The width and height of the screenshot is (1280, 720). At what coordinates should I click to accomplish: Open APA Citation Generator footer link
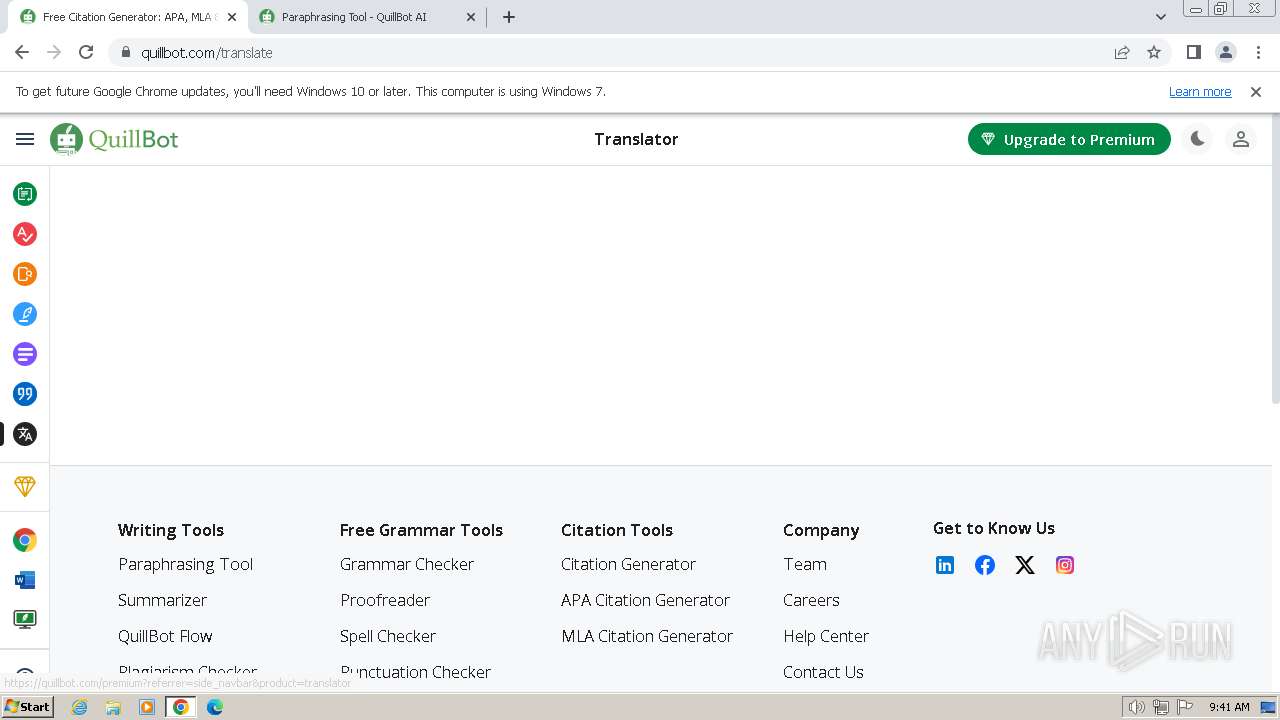(x=645, y=600)
